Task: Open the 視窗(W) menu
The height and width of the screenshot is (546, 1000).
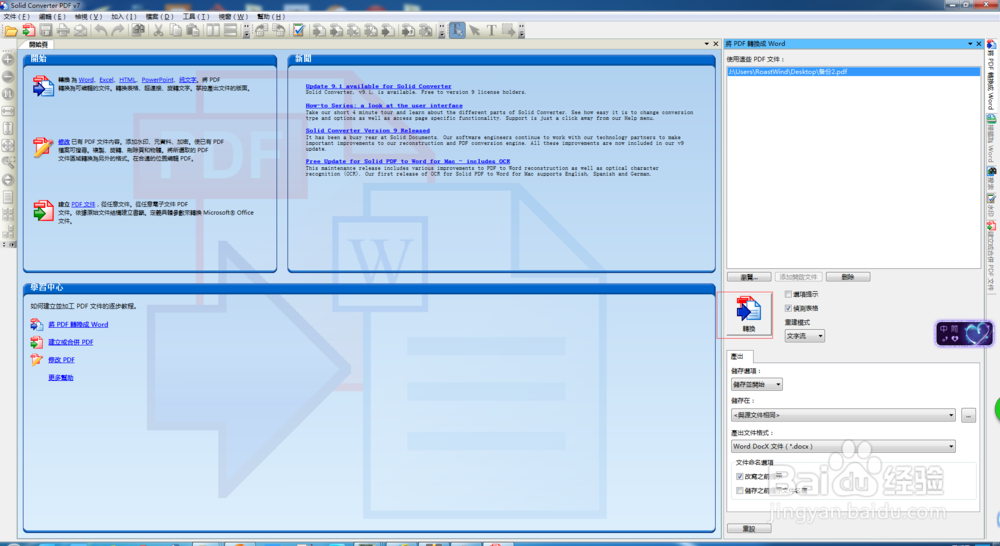Action: (233, 17)
